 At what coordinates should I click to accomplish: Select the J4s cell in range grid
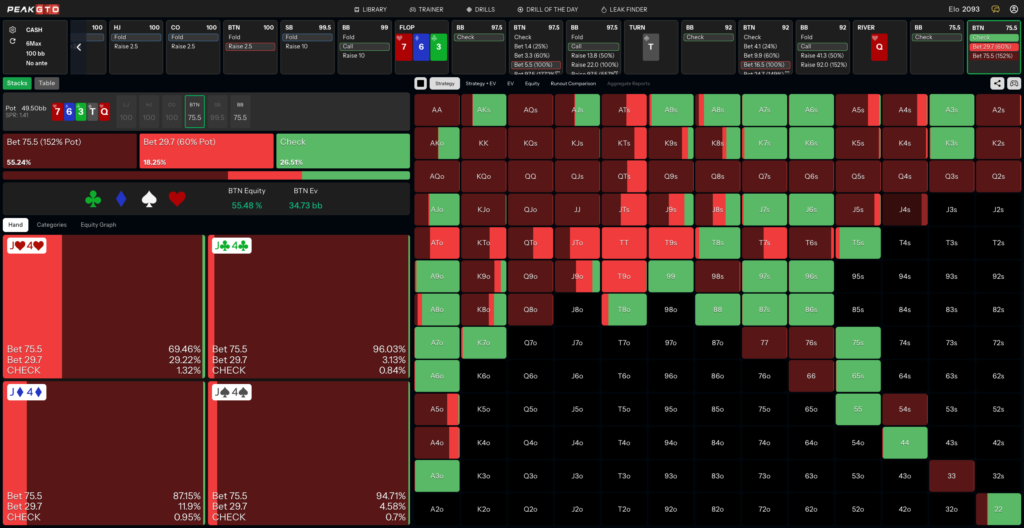point(904,210)
